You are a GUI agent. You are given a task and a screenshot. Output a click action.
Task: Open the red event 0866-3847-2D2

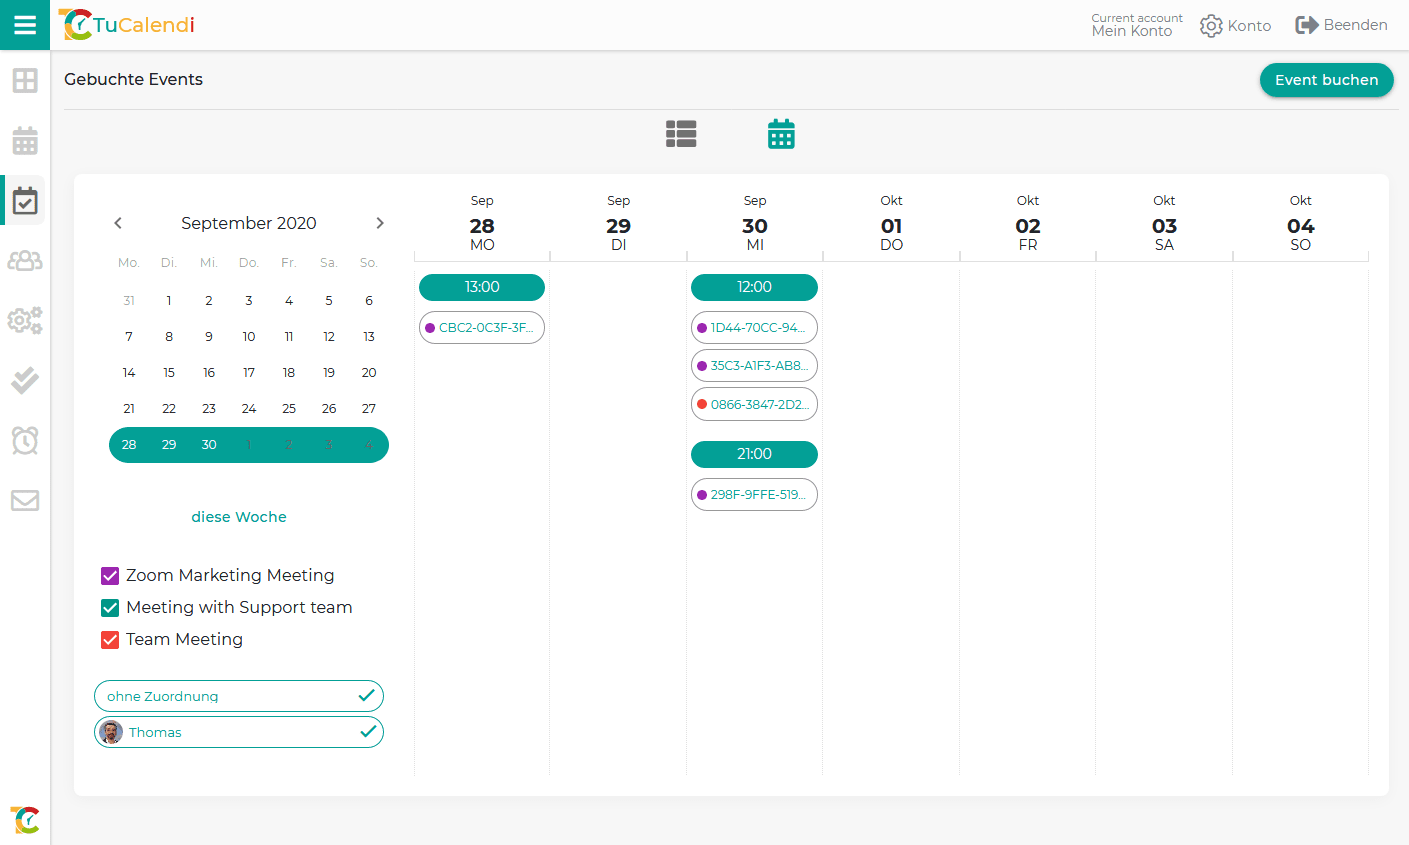tap(754, 404)
